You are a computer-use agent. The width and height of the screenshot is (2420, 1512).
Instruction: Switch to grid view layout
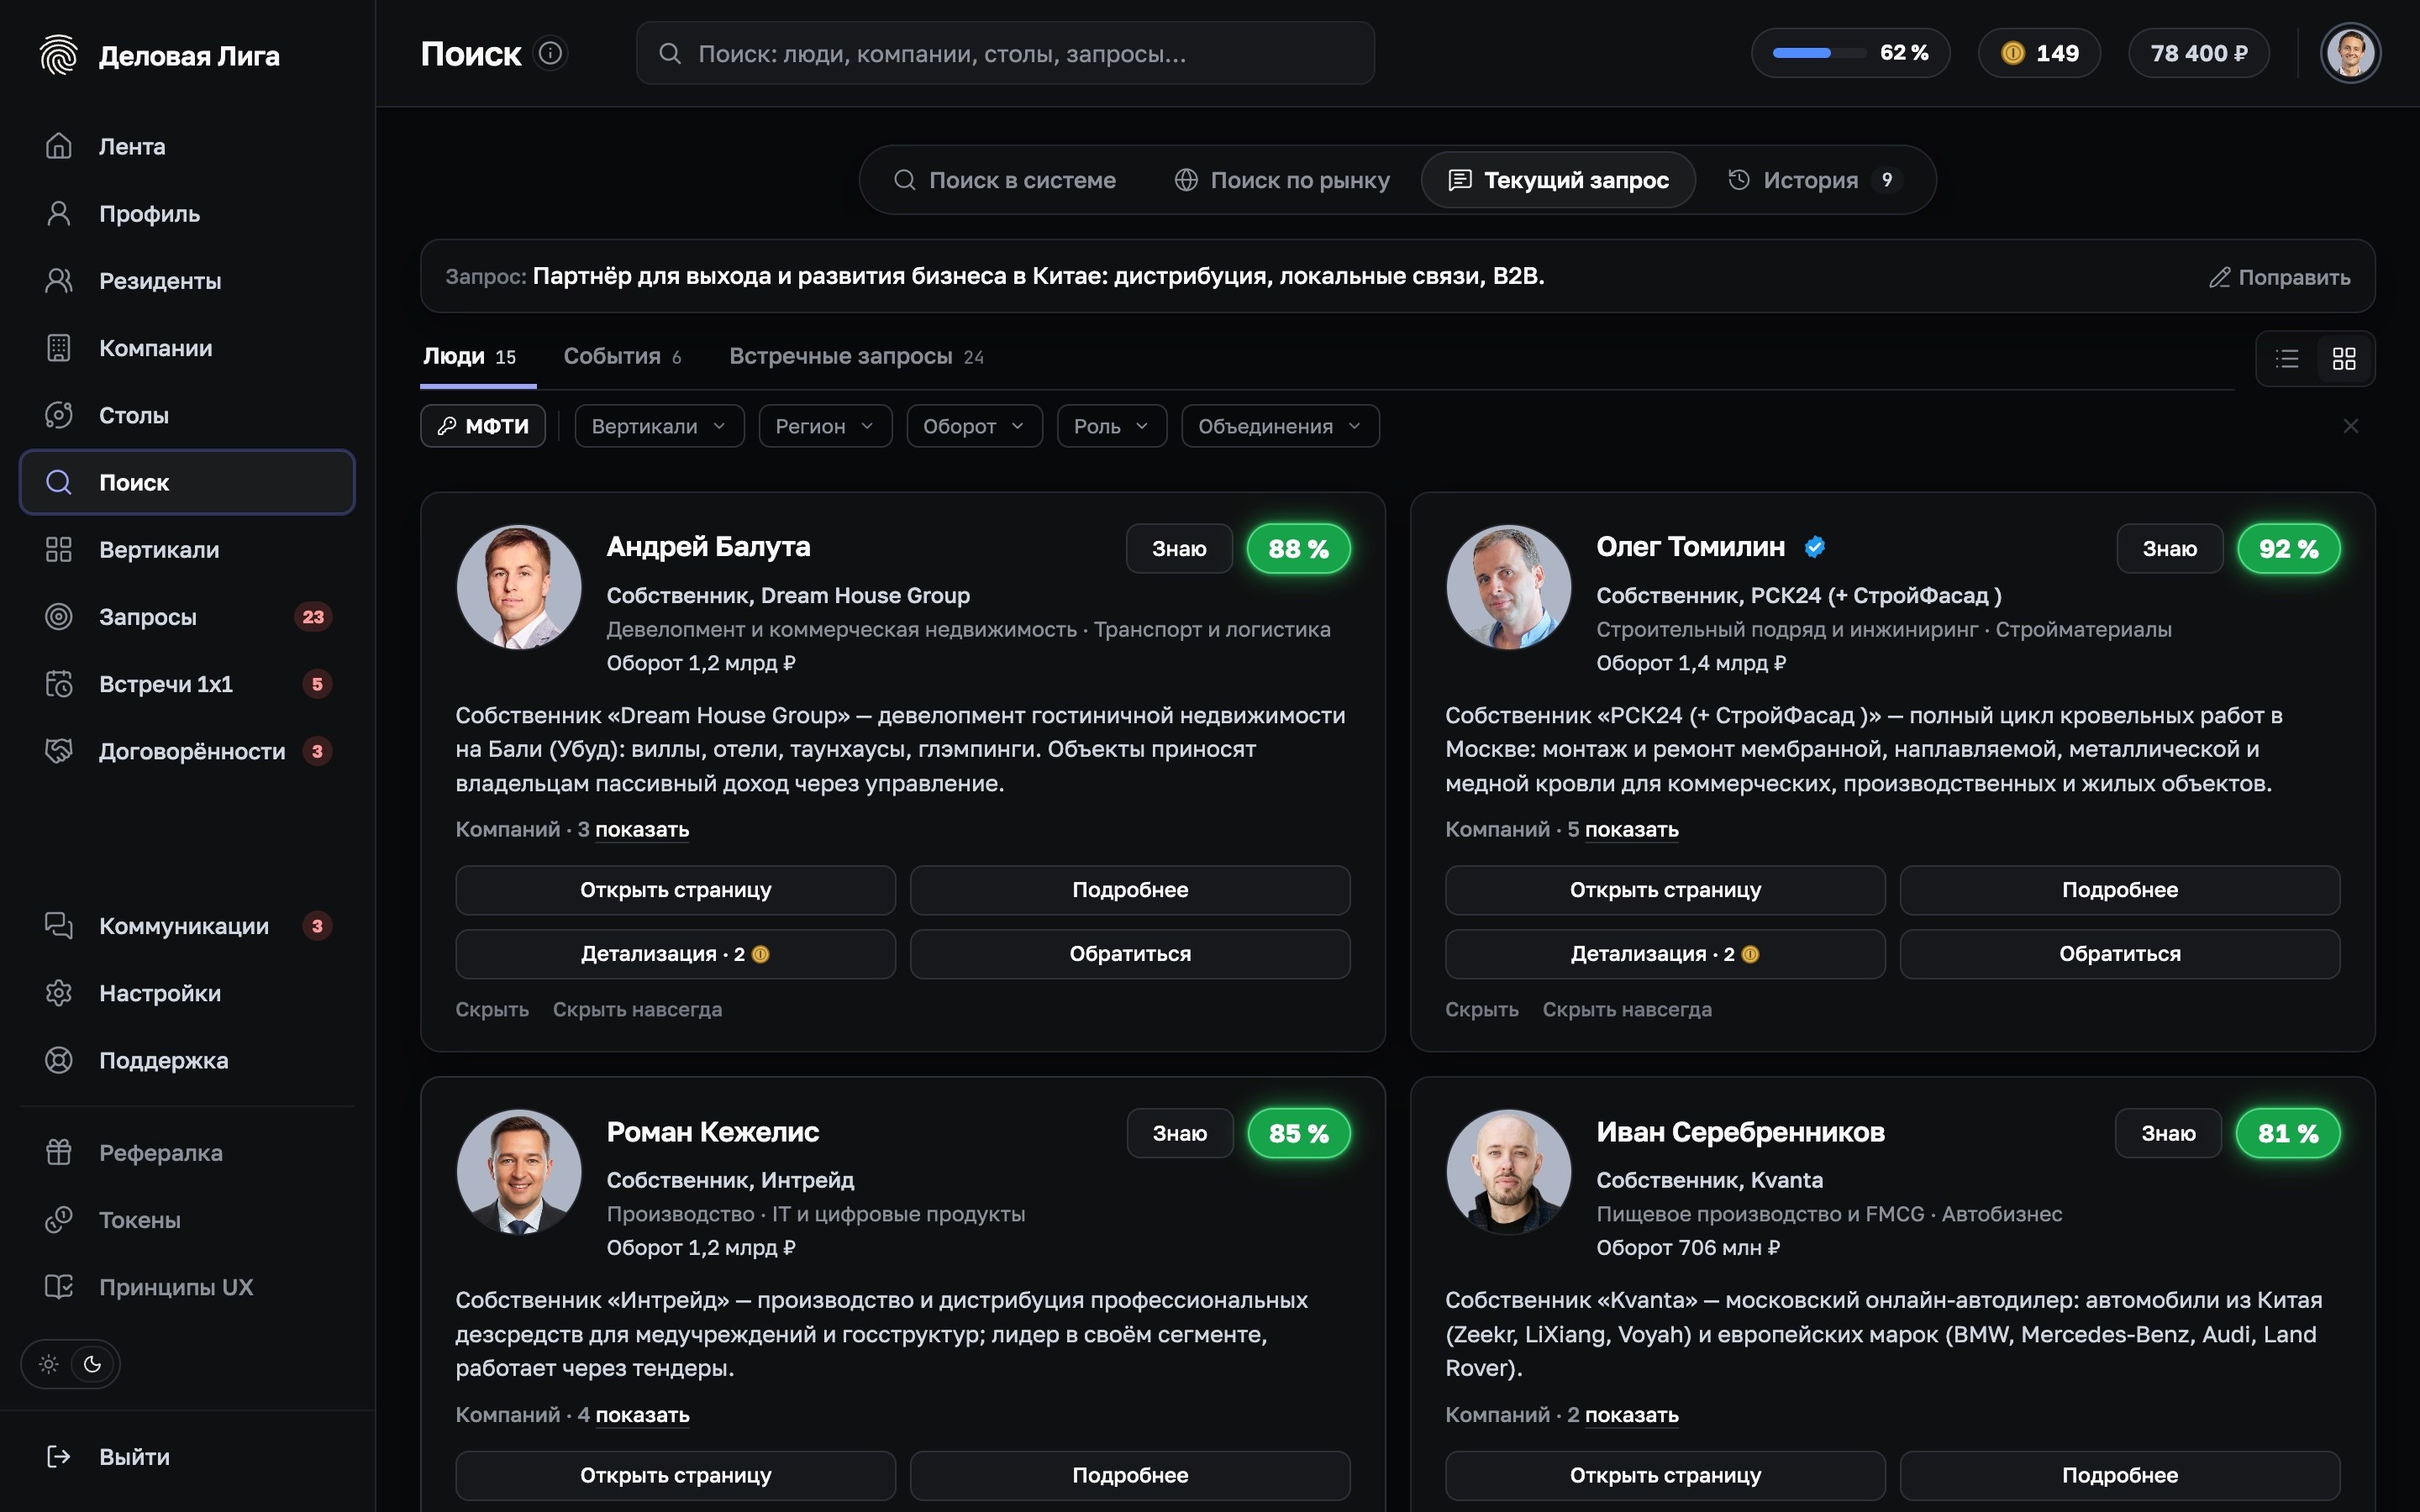pos(2344,359)
